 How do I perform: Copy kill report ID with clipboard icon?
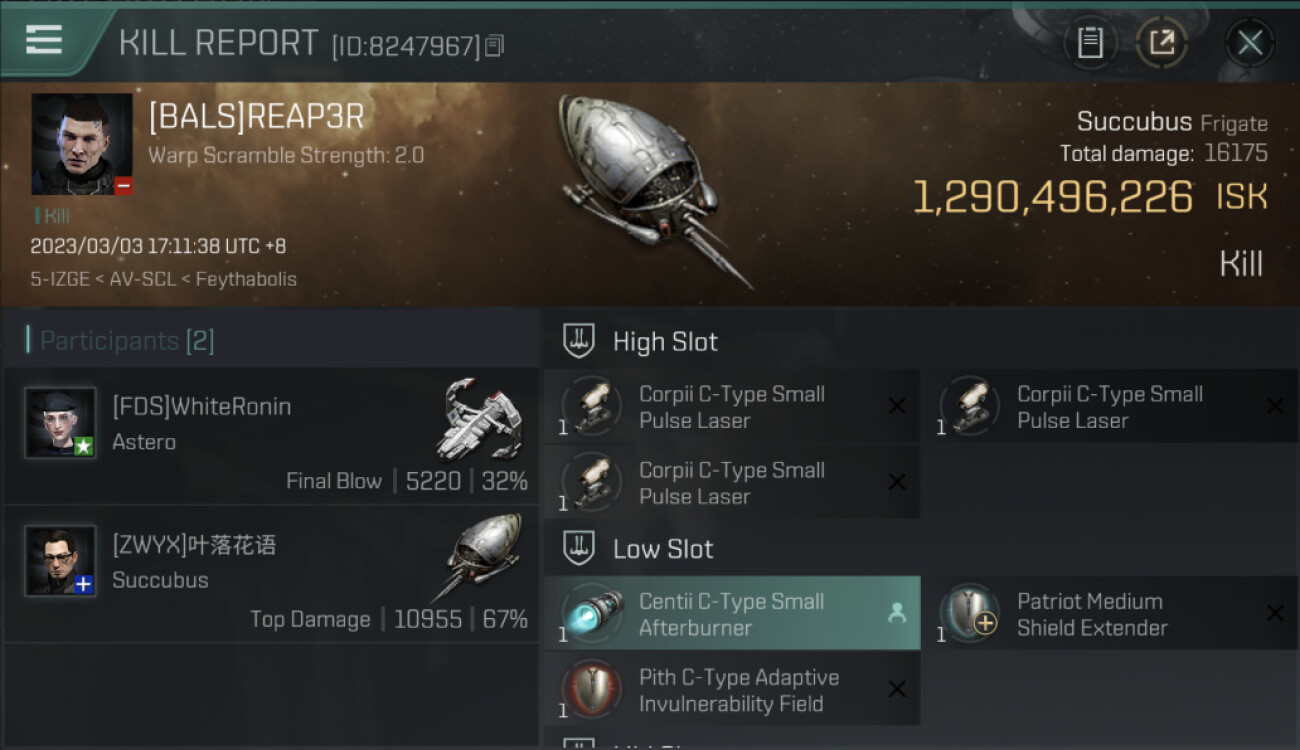pos(495,45)
